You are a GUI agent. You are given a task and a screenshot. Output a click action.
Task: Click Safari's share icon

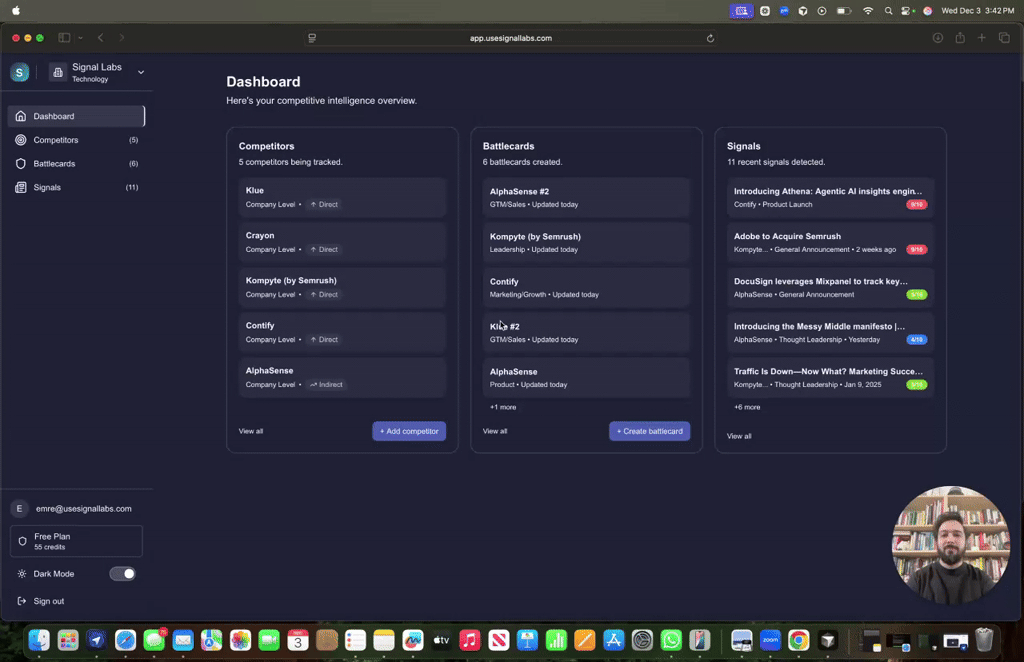[x=960, y=38]
